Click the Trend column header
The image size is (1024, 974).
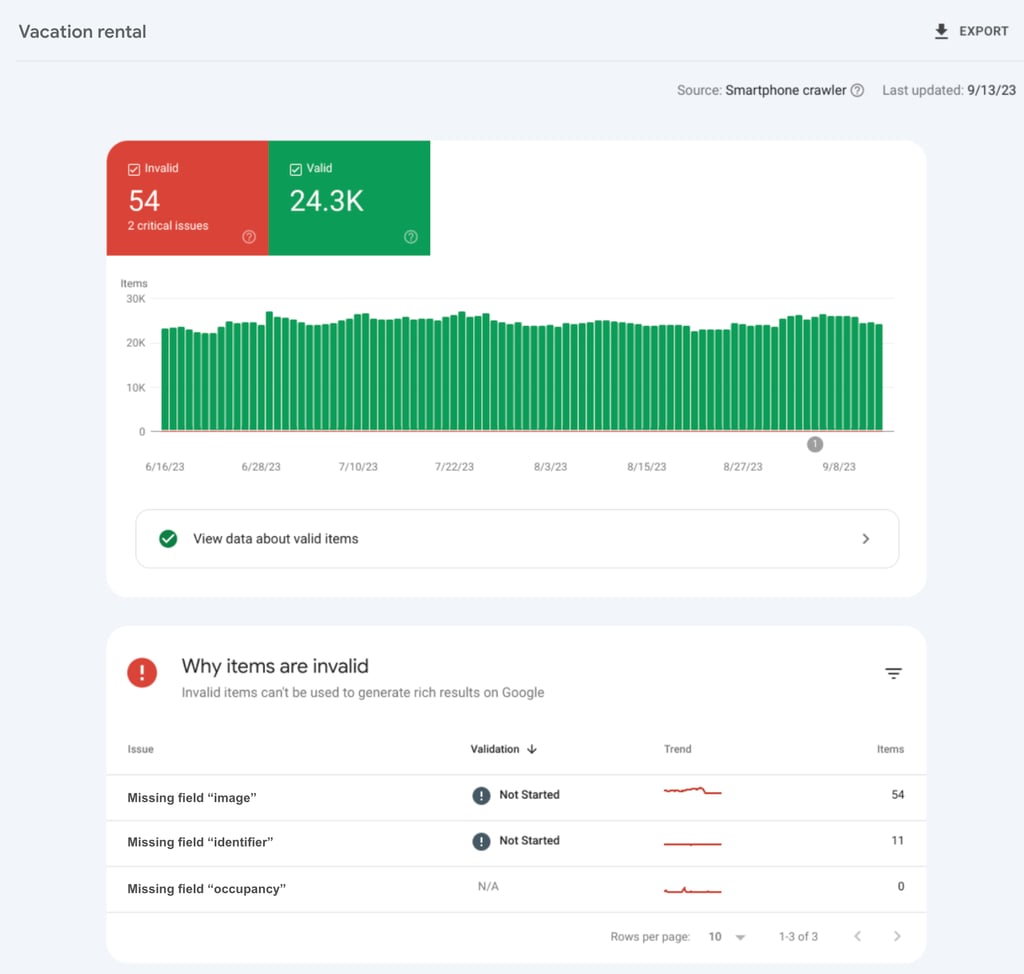[x=677, y=749]
